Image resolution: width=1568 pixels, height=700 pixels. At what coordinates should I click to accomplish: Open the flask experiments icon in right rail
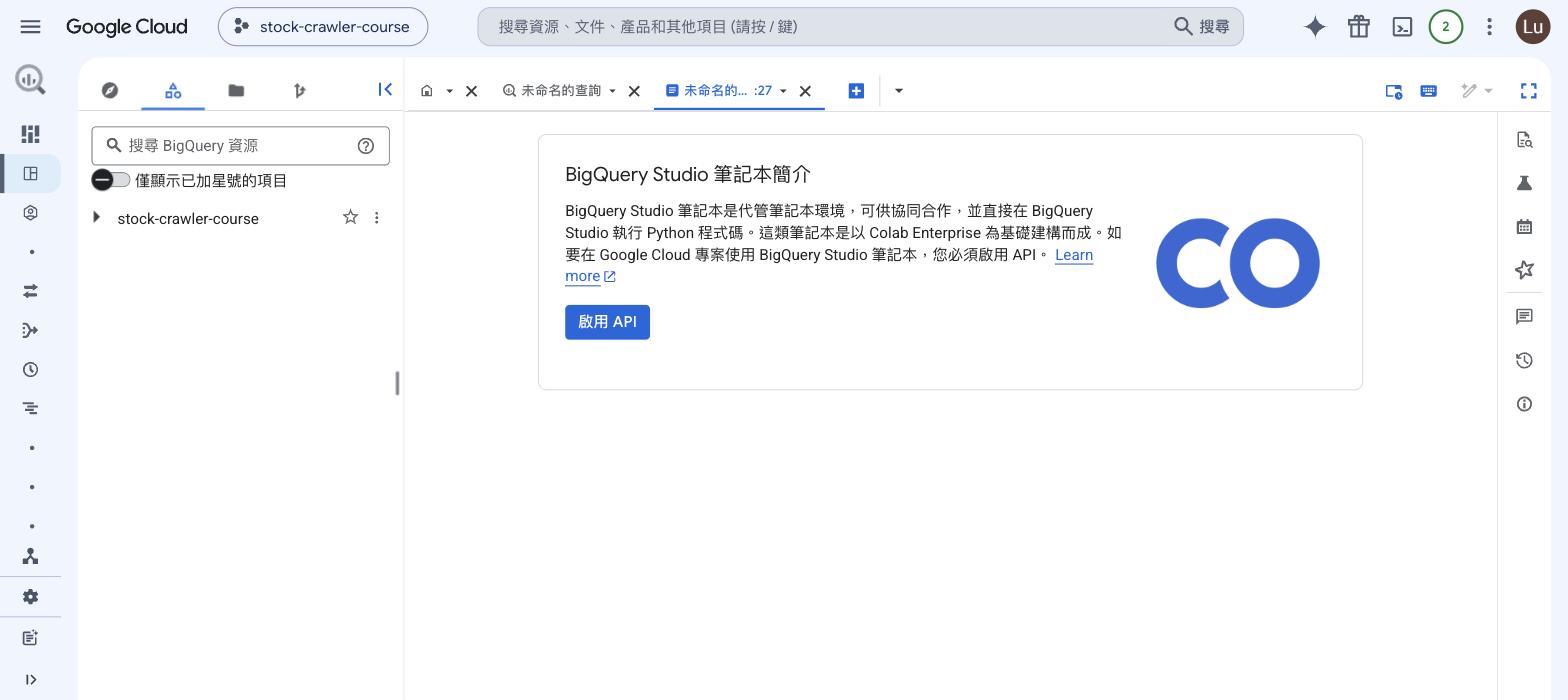[1524, 183]
